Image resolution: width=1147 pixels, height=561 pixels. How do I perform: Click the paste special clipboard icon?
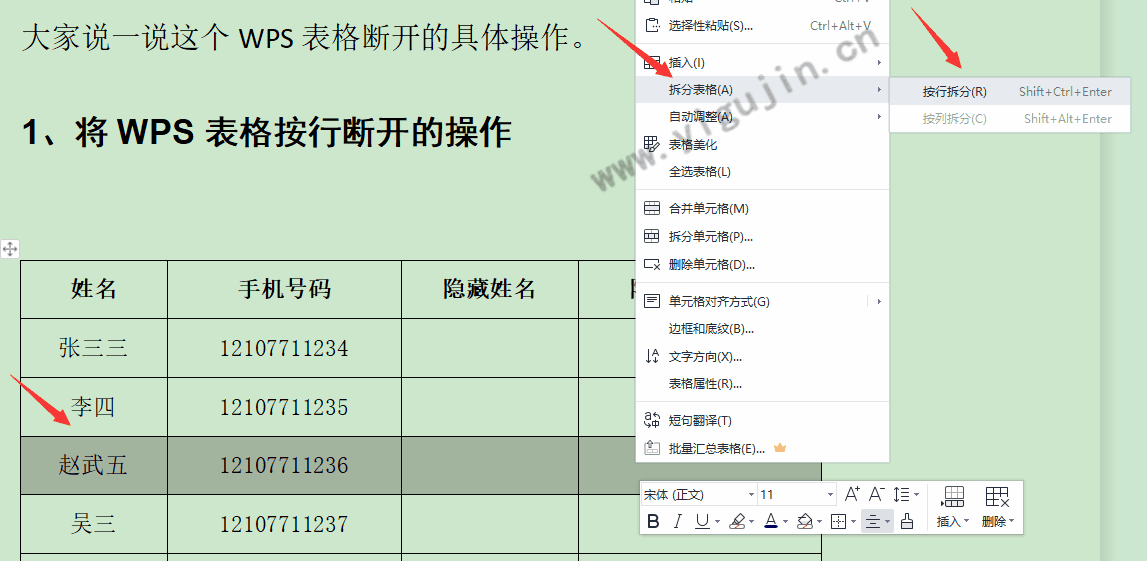651,26
